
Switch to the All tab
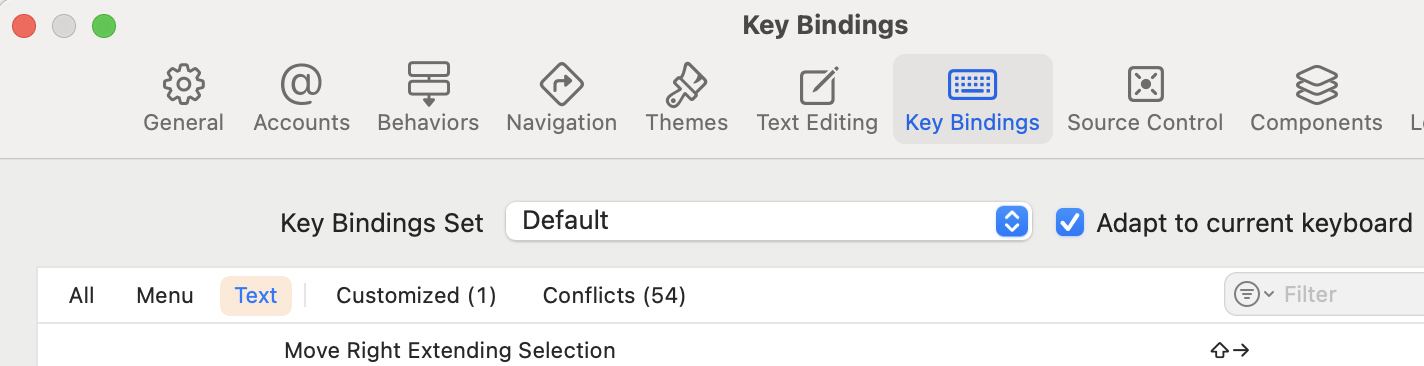pos(82,295)
